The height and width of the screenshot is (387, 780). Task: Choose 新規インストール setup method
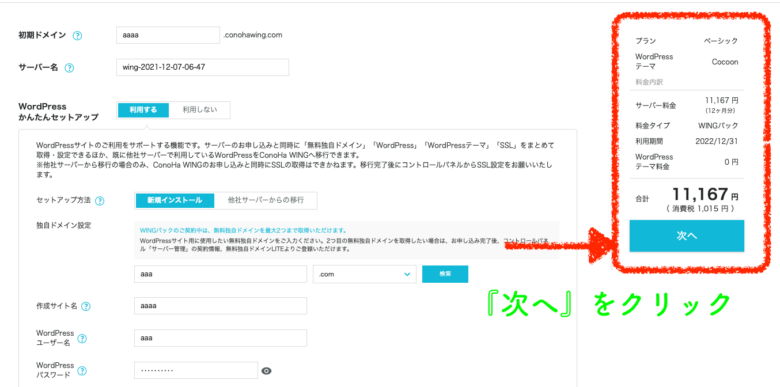pyautogui.click(x=175, y=200)
